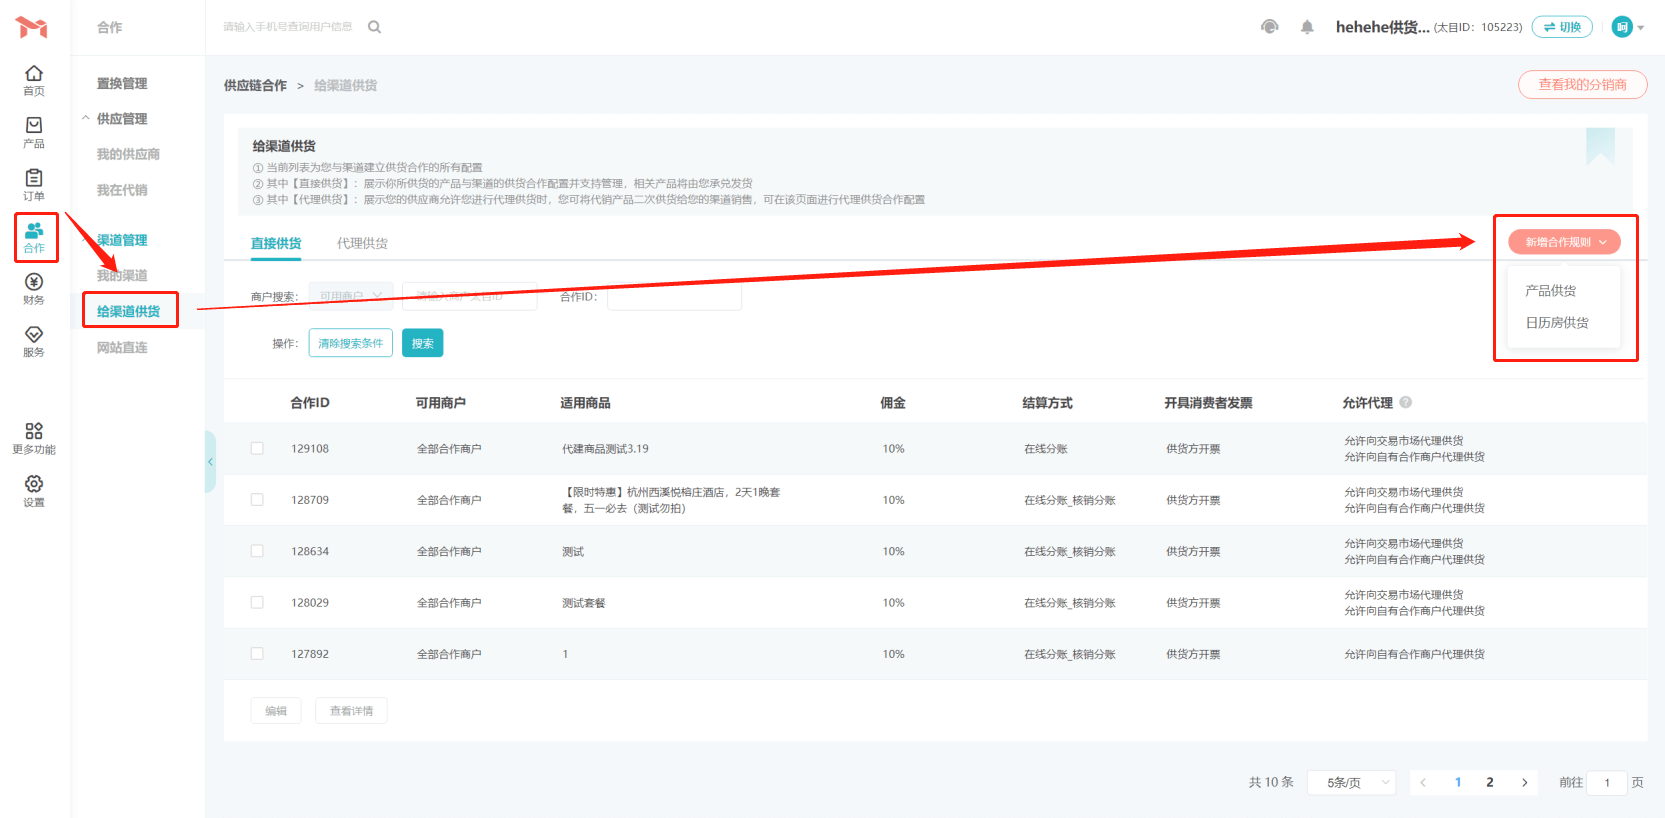The width and height of the screenshot is (1665, 818).
Task: Click the 允许代理 help question mark icon
Action: (1406, 402)
